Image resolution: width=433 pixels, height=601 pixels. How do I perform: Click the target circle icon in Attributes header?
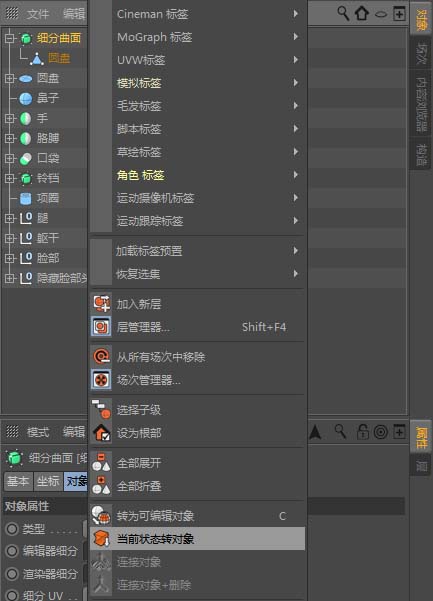[x=381, y=432]
